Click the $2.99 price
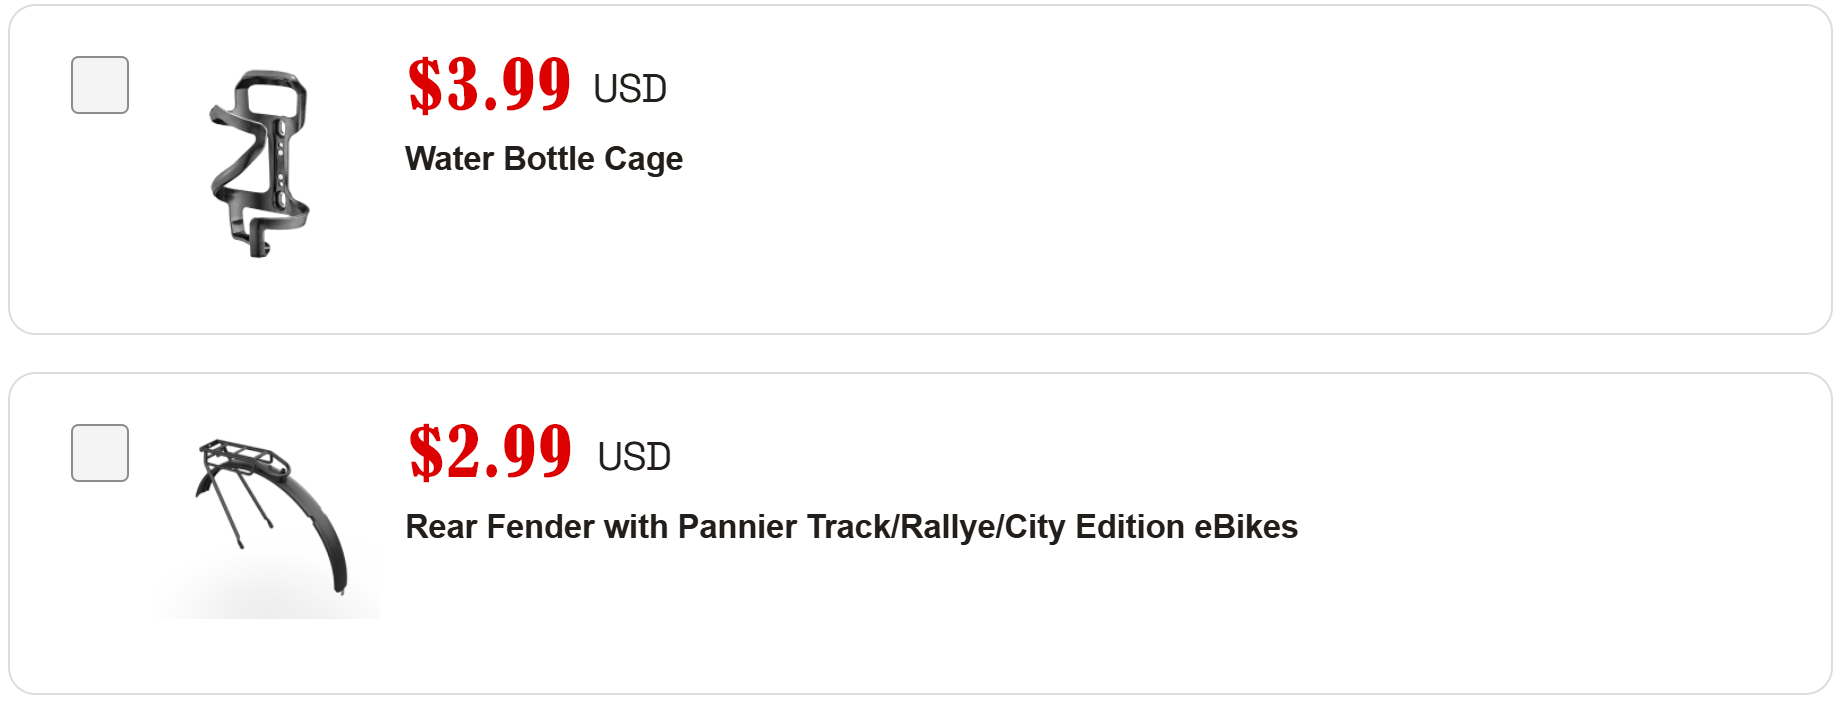This screenshot has height=701, width=1840. 490,453
